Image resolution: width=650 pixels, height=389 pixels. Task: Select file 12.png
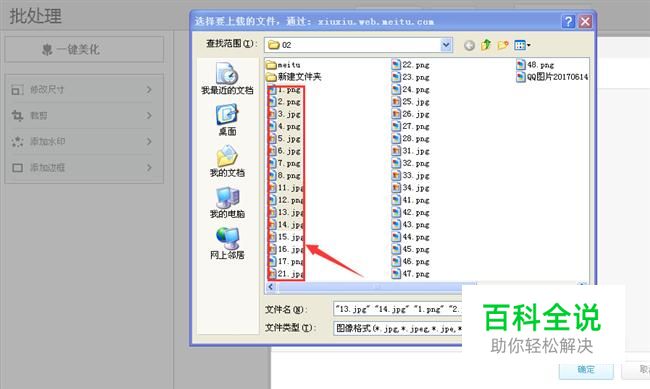point(286,200)
